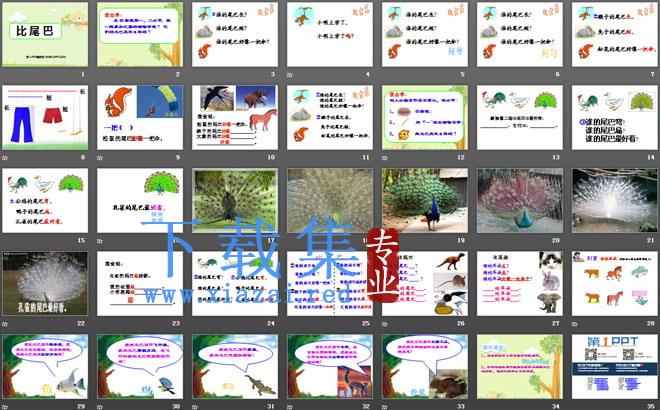Viewport: 660px width, 410px height.
Task: Open slide 30 with bird speech bubble
Action: point(140,367)
